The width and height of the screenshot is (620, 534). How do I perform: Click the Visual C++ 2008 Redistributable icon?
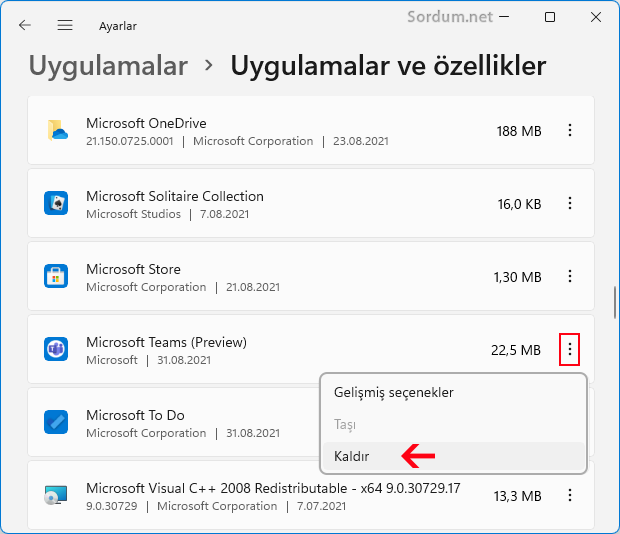(56, 495)
